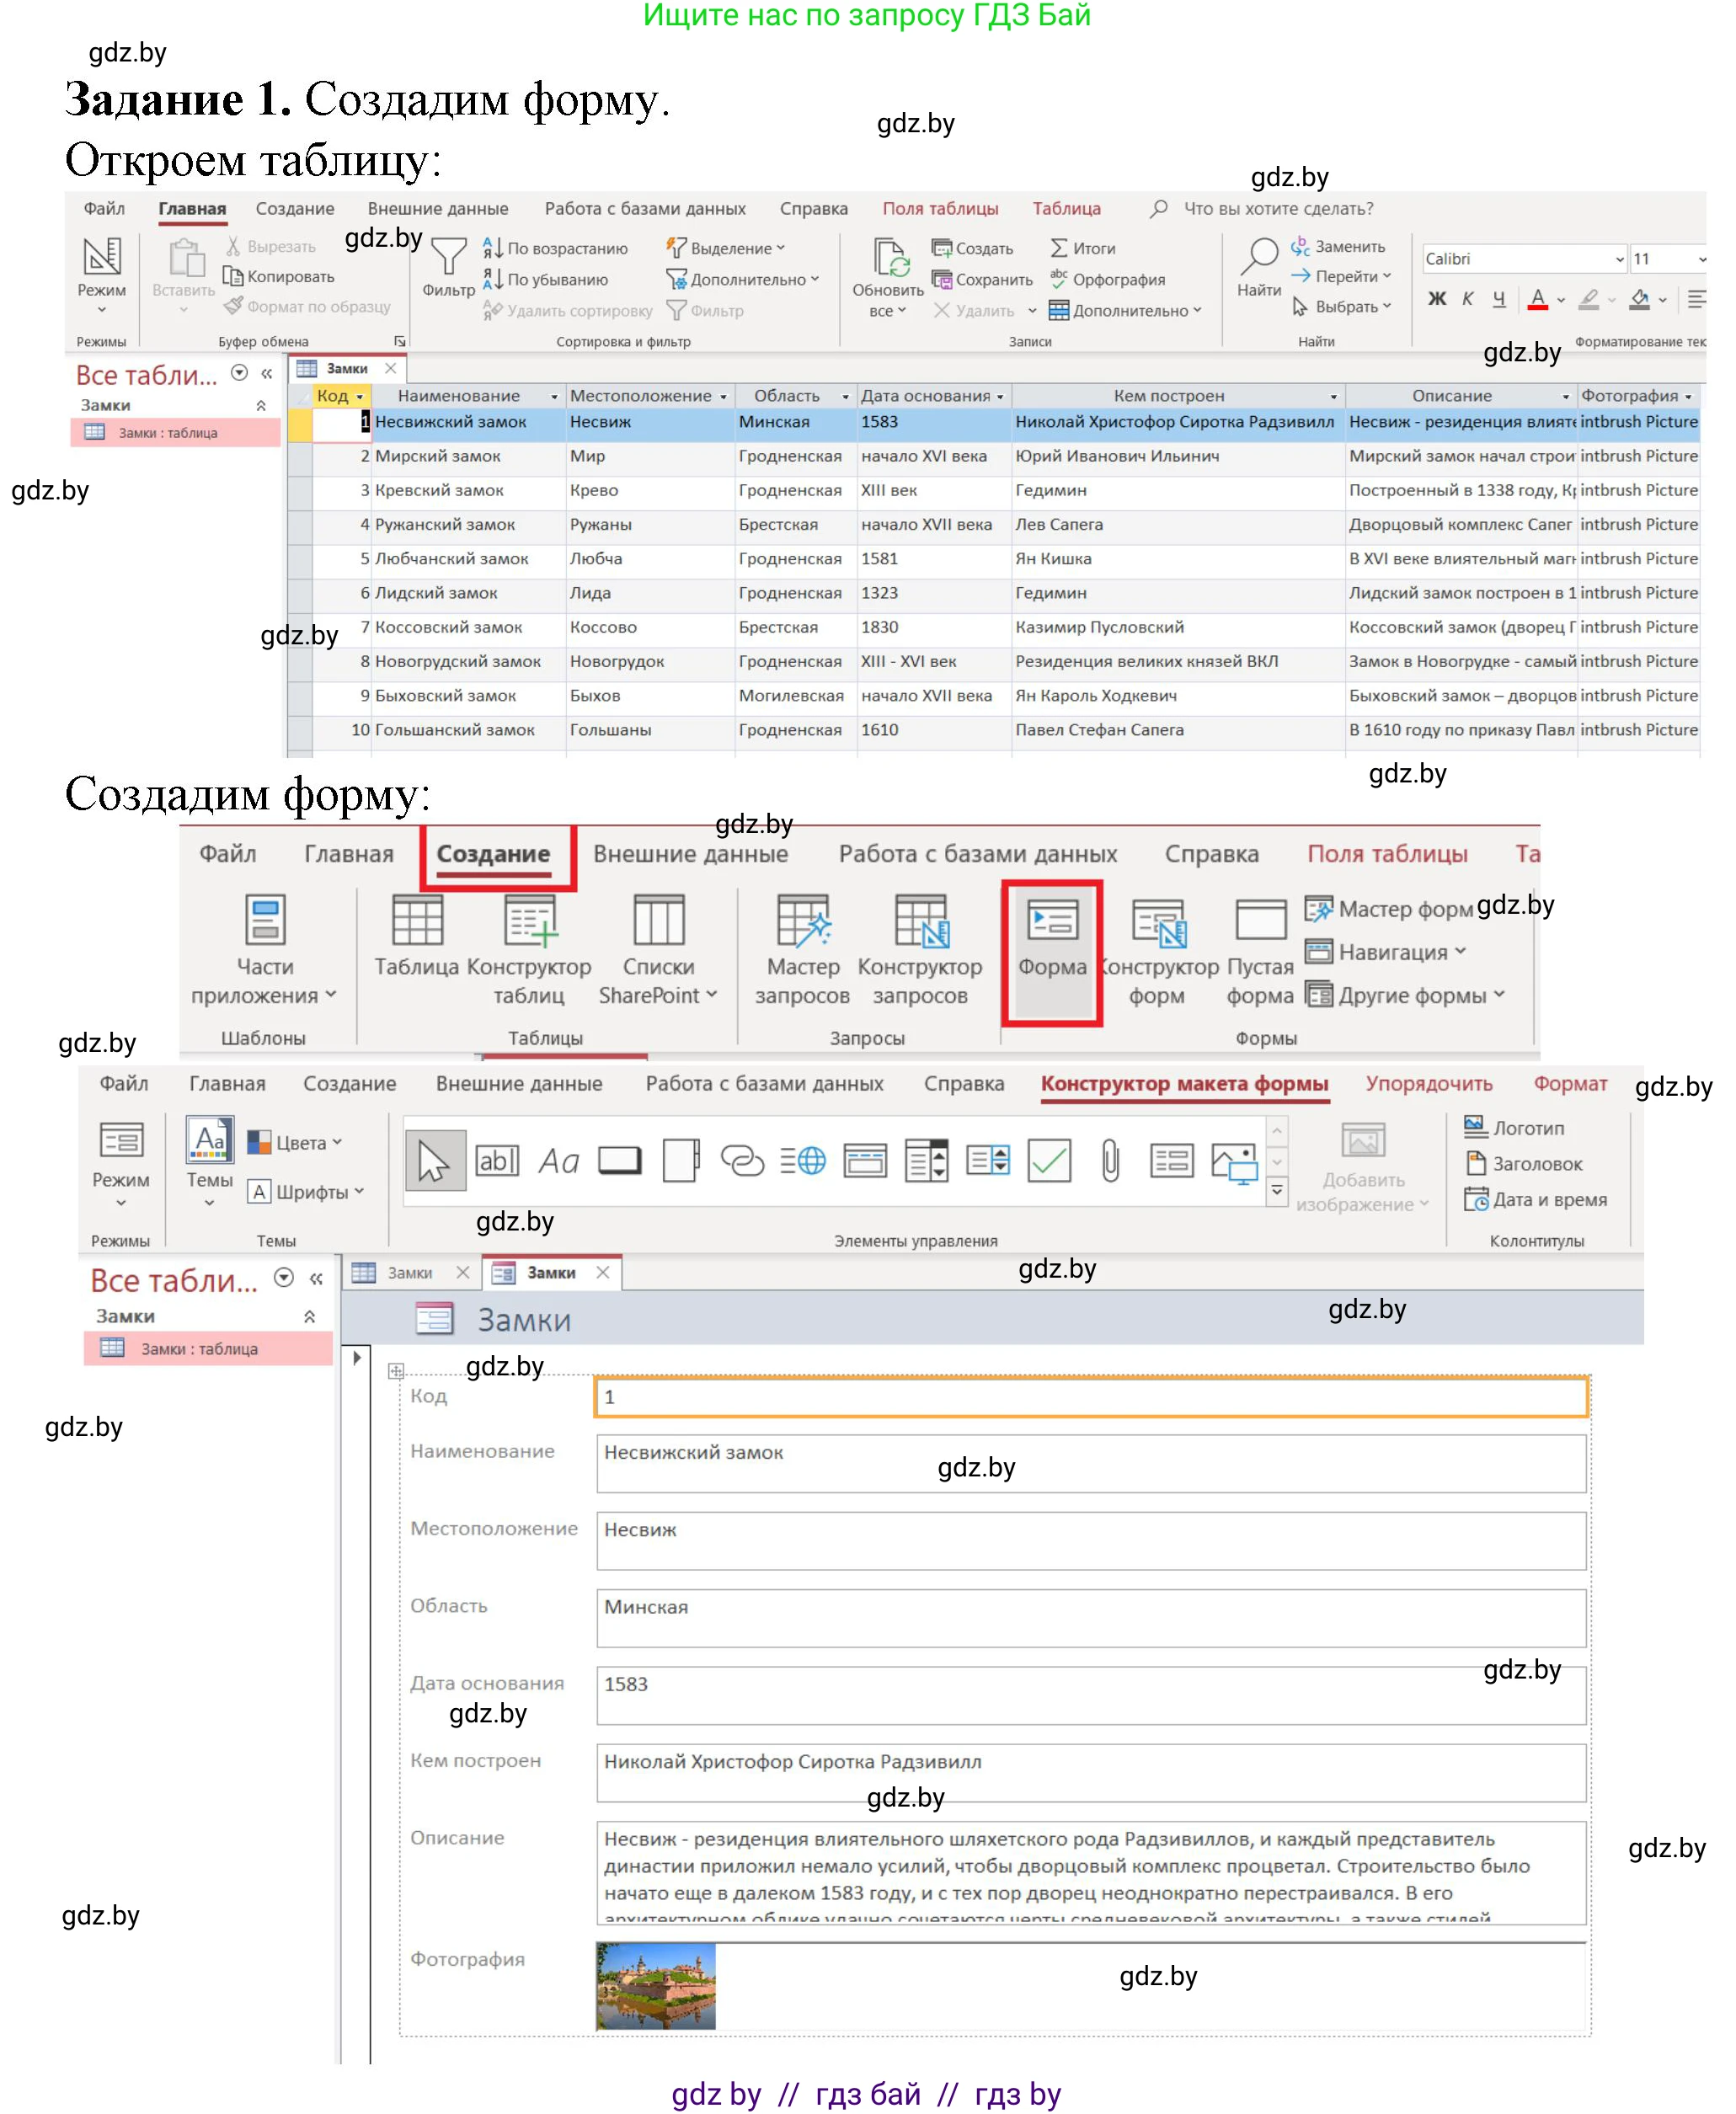
Task: Click Date and Time (Дата и время)
Action: (1536, 1199)
